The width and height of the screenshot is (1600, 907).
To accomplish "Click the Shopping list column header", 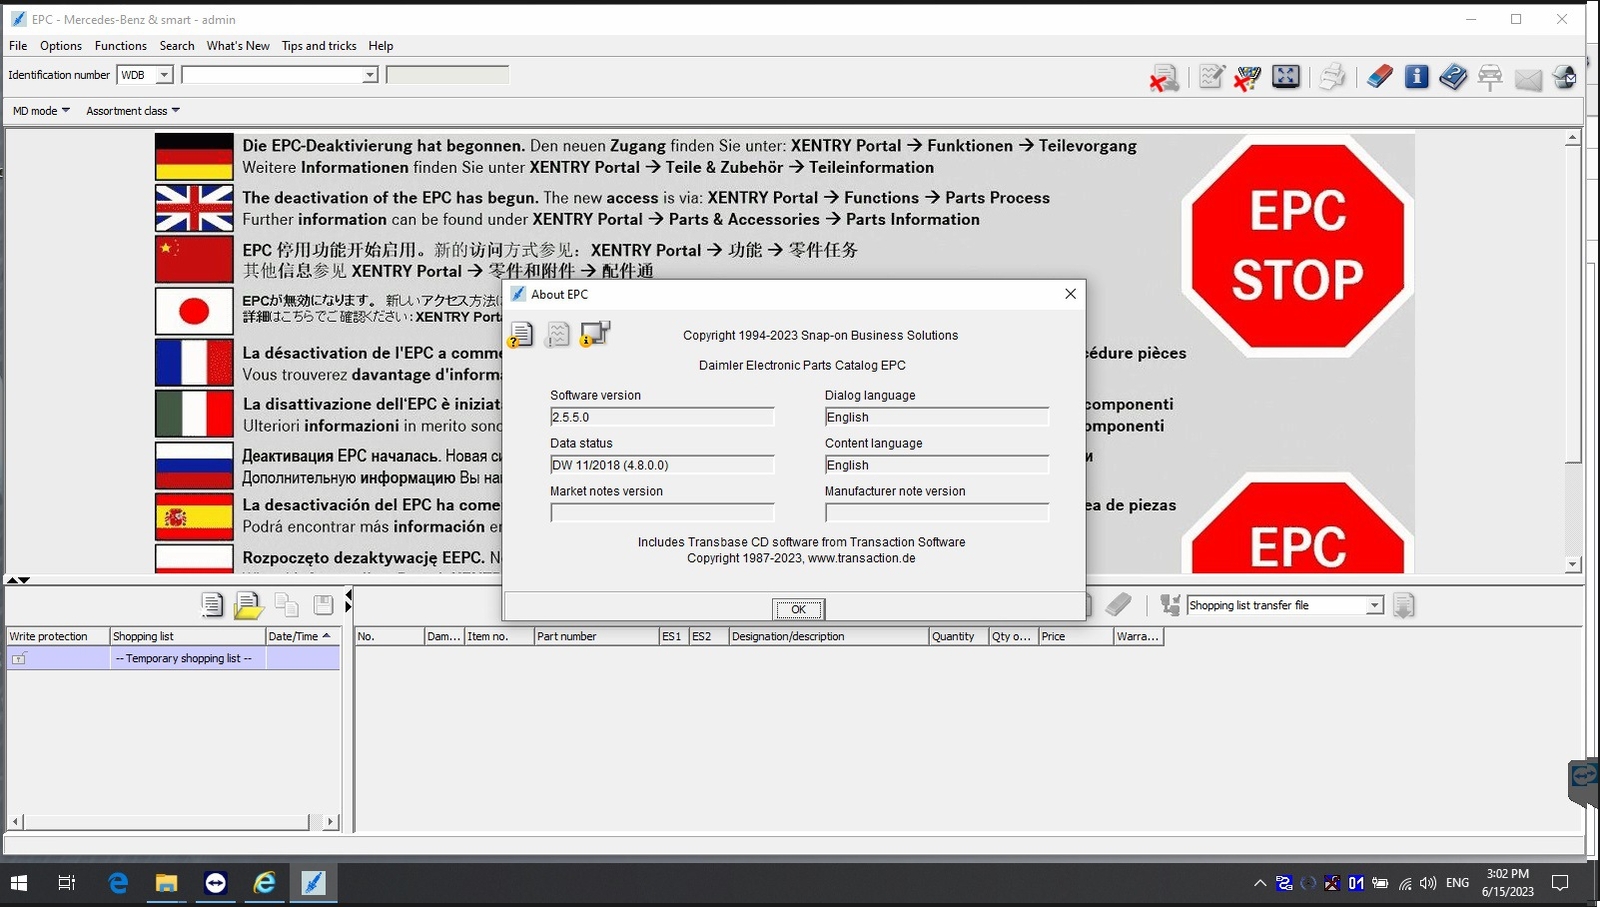I will pos(187,636).
